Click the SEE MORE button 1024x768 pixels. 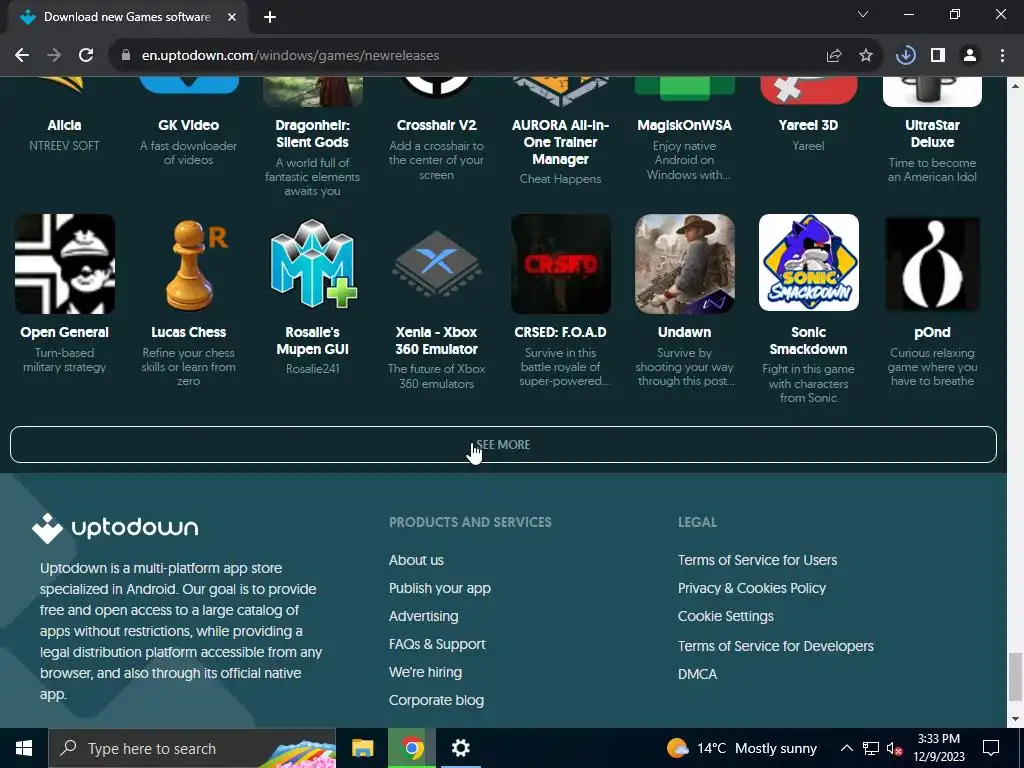click(504, 444)
